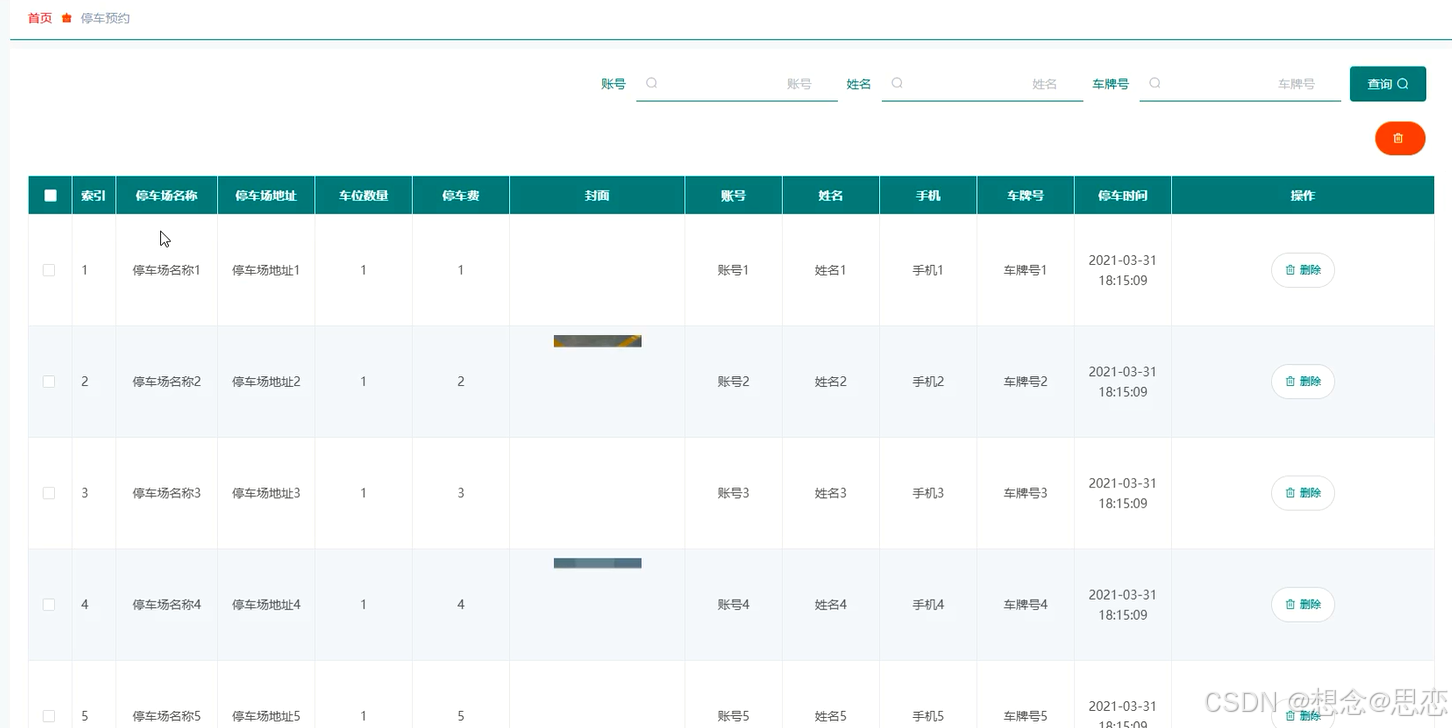Viewport: 1452px width, 728px height.
Task: Open the cover thumbnail in row 4
Action: point(597,563)
